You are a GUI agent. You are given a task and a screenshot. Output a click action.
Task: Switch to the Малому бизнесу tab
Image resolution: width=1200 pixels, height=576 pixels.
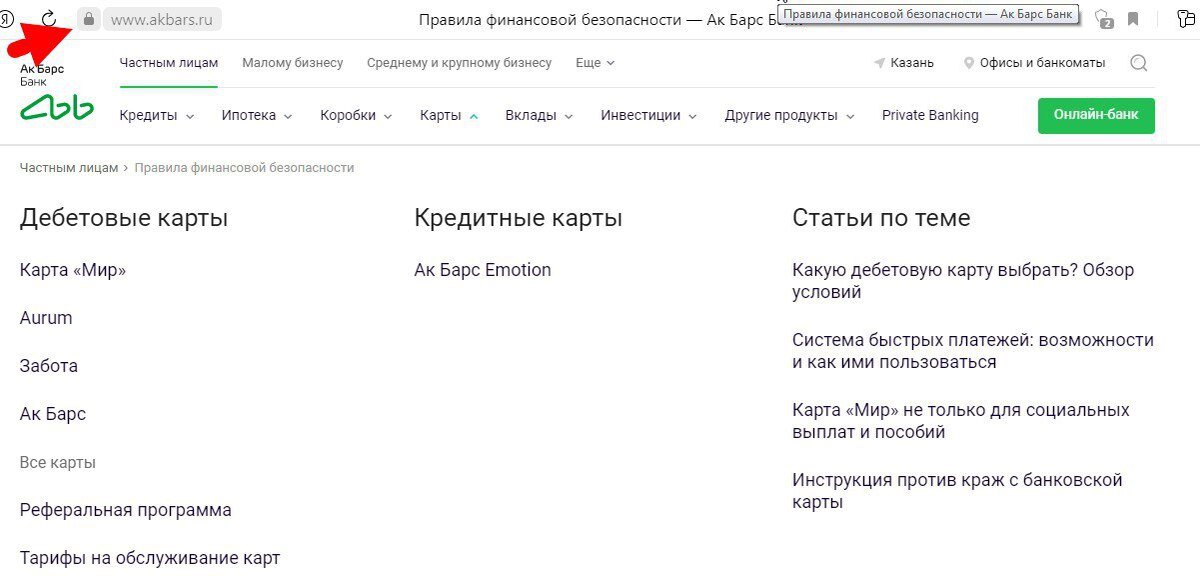click(292, 62)
